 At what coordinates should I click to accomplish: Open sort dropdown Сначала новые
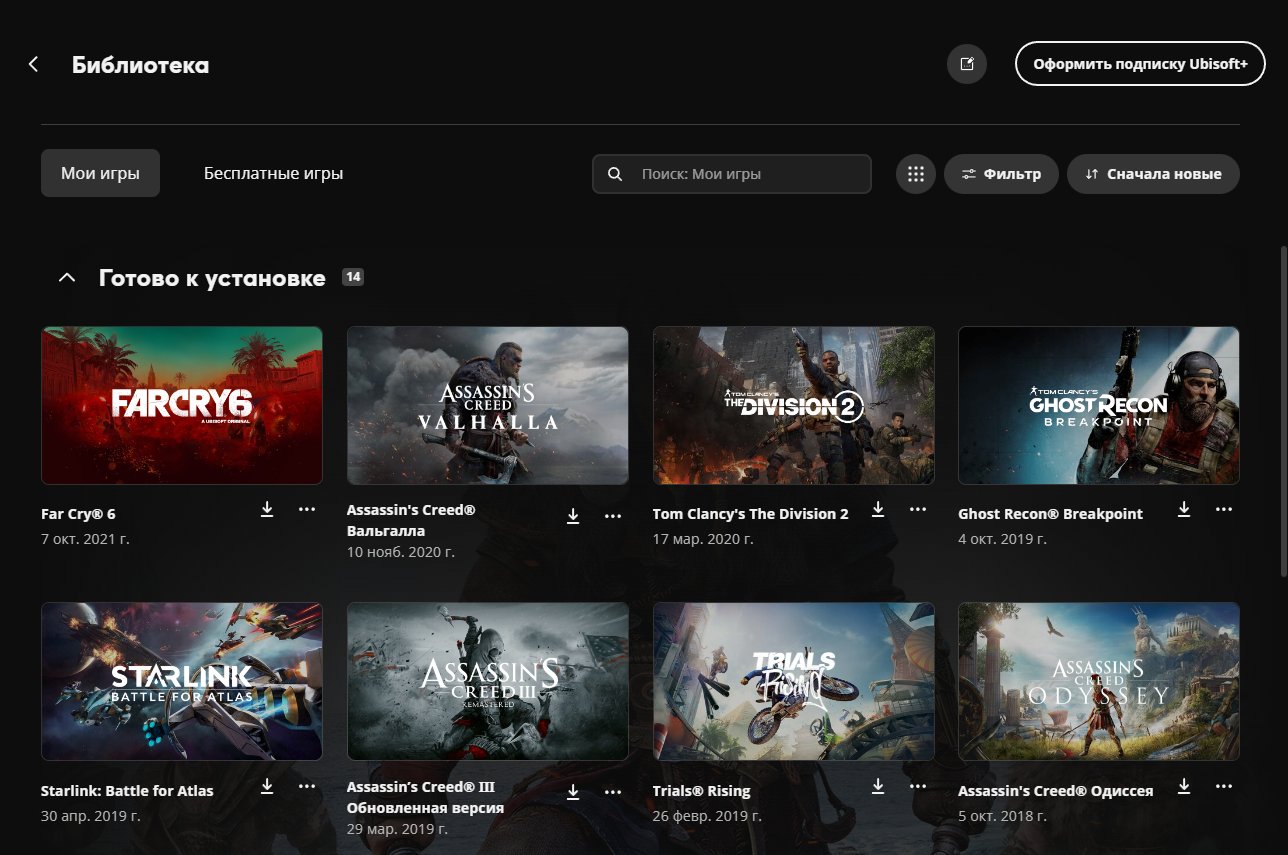[1153, 174]
